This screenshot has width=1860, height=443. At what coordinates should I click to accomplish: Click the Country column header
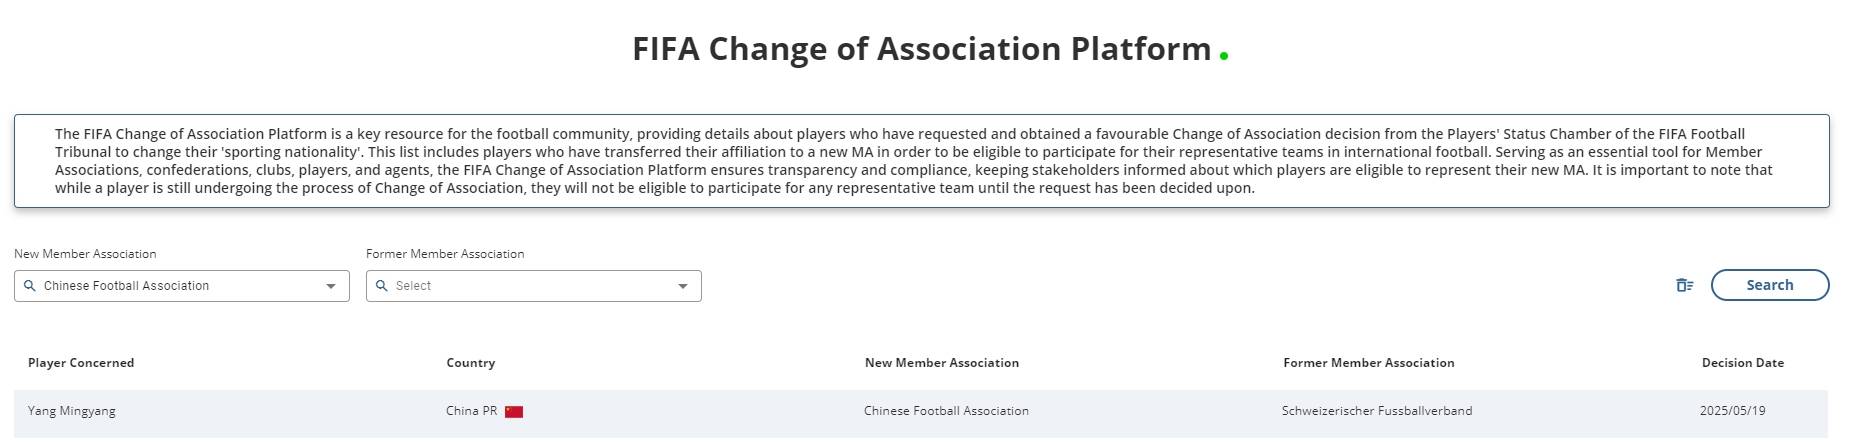(471, 363)
